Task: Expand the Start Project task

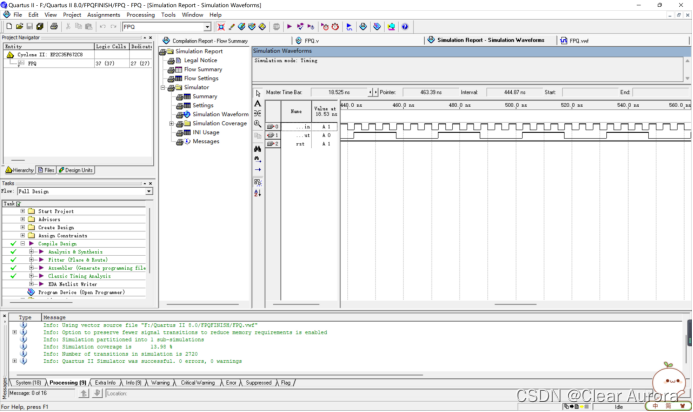Action: (x=23, y=211)
